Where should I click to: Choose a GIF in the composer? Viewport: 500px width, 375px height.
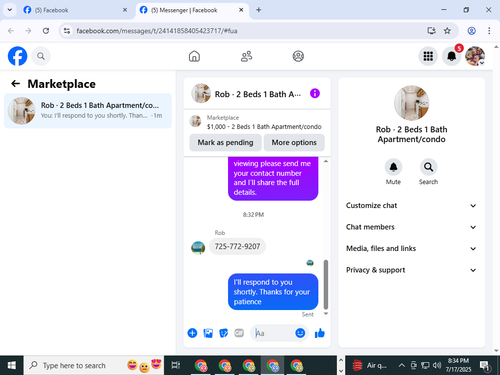click(x=239, y=333)
